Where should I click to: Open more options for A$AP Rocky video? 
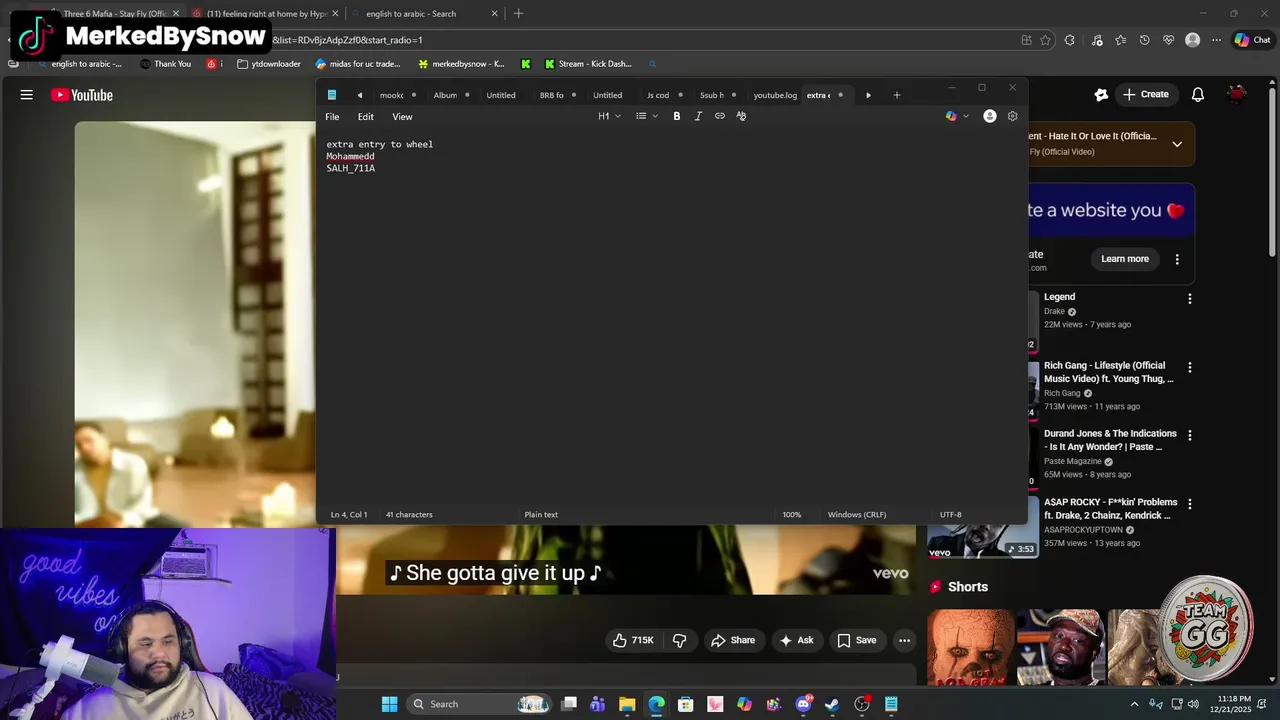click(1189, 504)
